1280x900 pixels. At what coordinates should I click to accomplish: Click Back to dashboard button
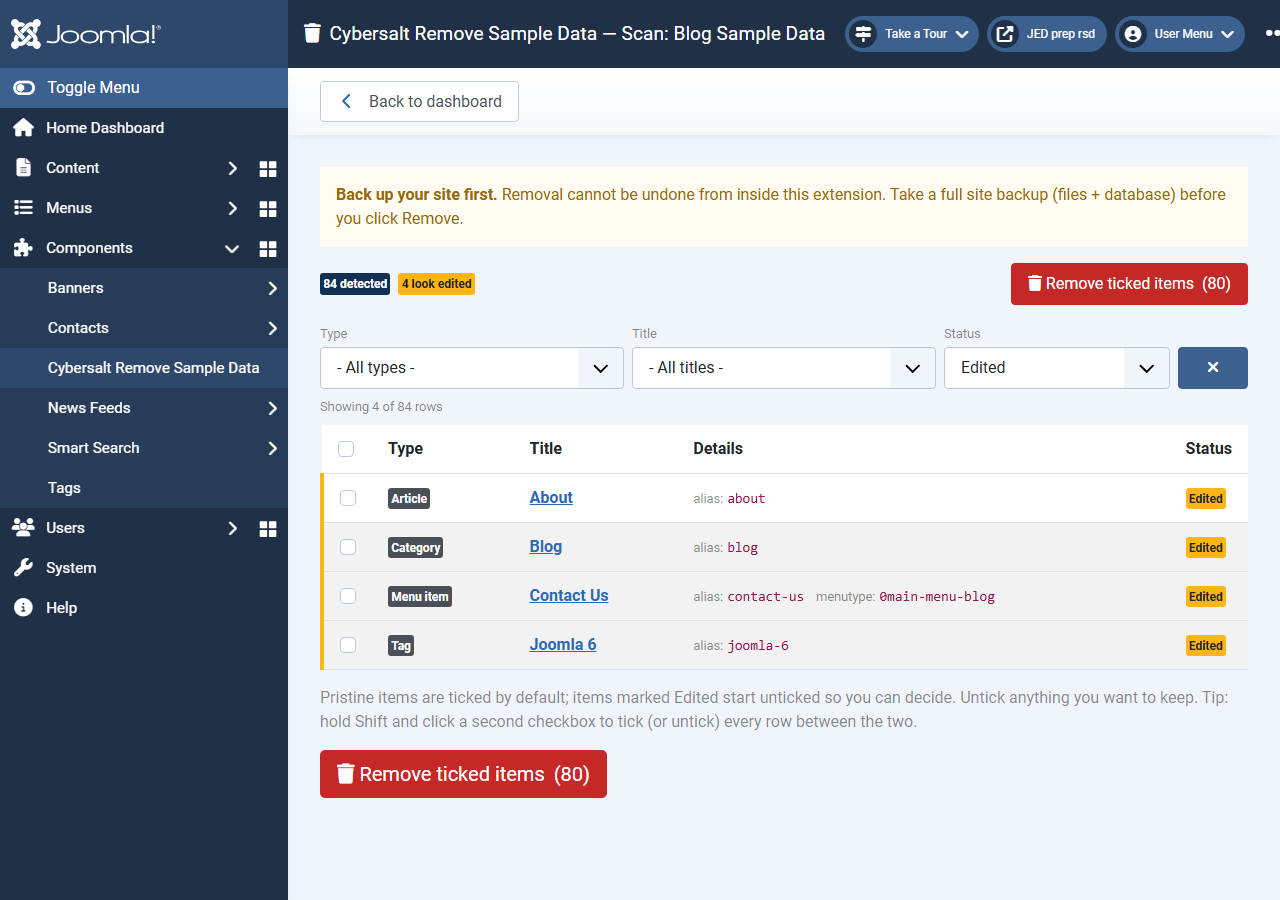[419, 101]
